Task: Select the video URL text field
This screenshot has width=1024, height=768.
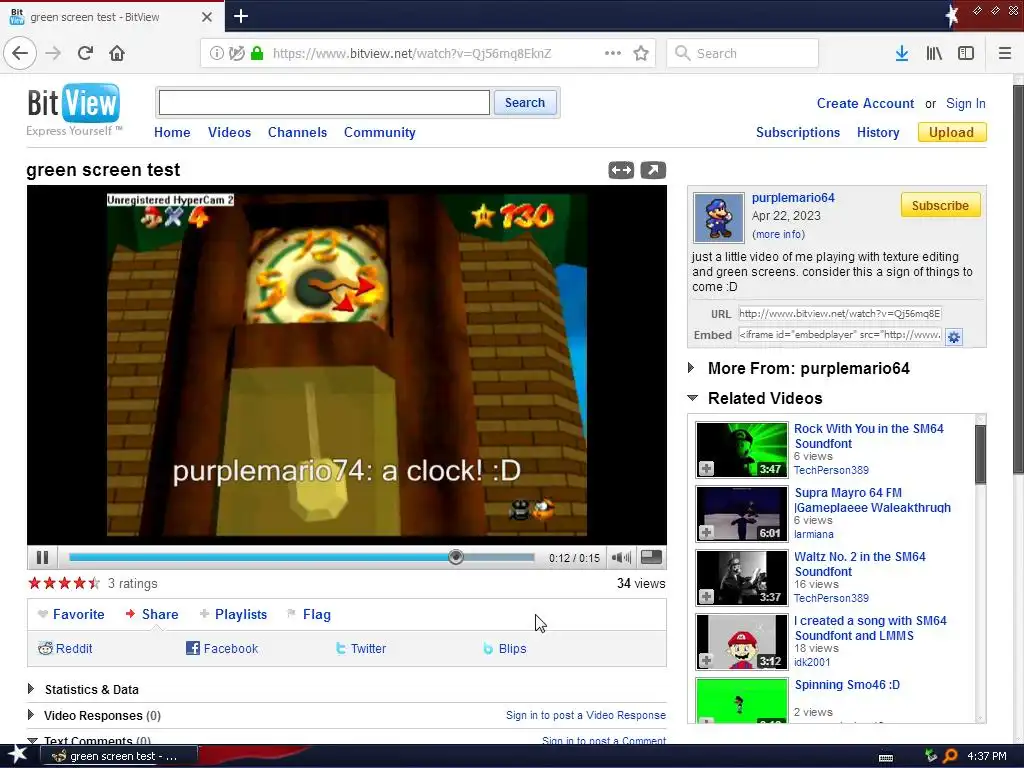Action: [840, 313]
